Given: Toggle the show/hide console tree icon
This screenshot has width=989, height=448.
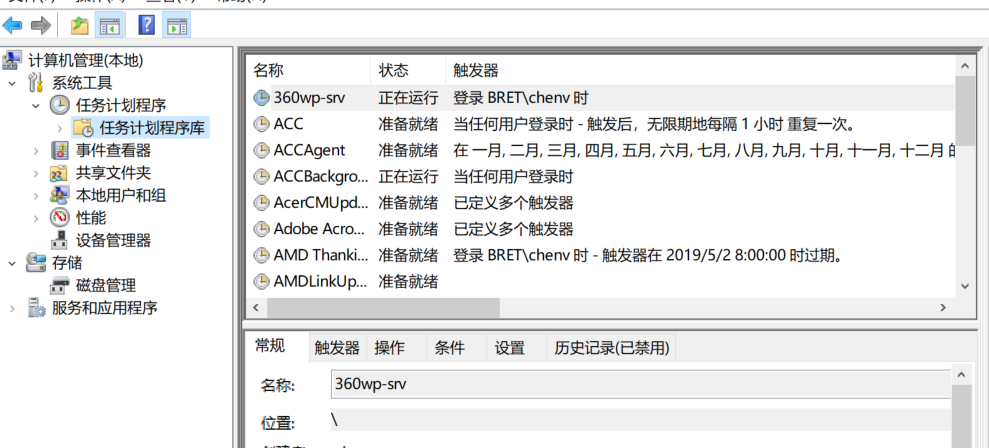Looking at the screenshot, I should [110, 25].
